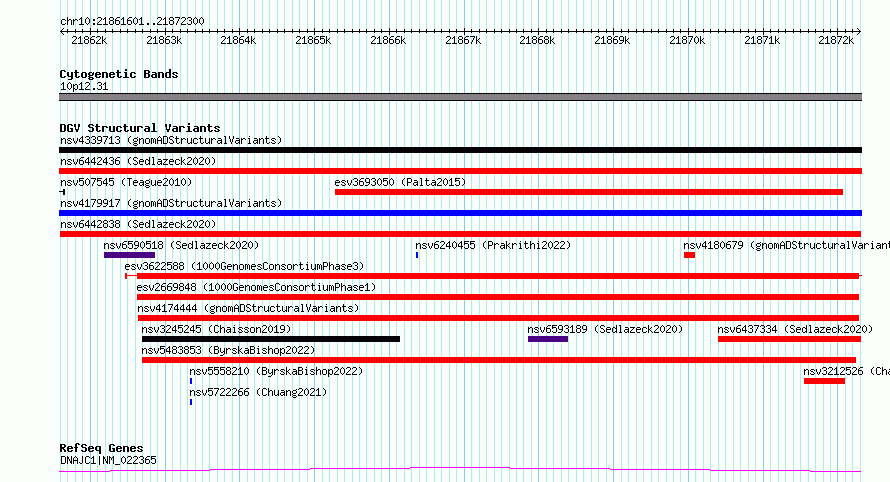
Task: Select the gray 10p12.31 cytogenetic band bar
Action: 460,97
